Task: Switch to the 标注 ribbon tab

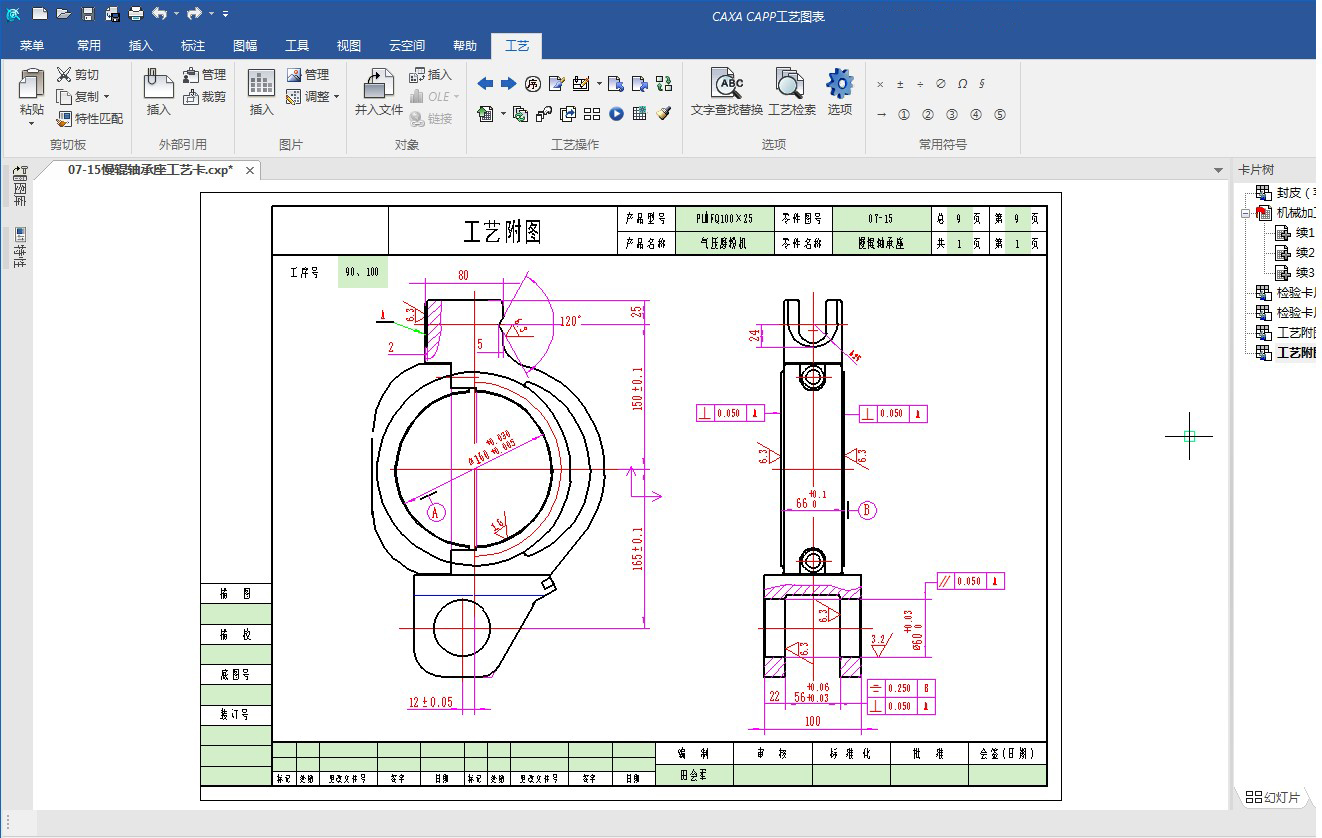Action: (192, 45)
